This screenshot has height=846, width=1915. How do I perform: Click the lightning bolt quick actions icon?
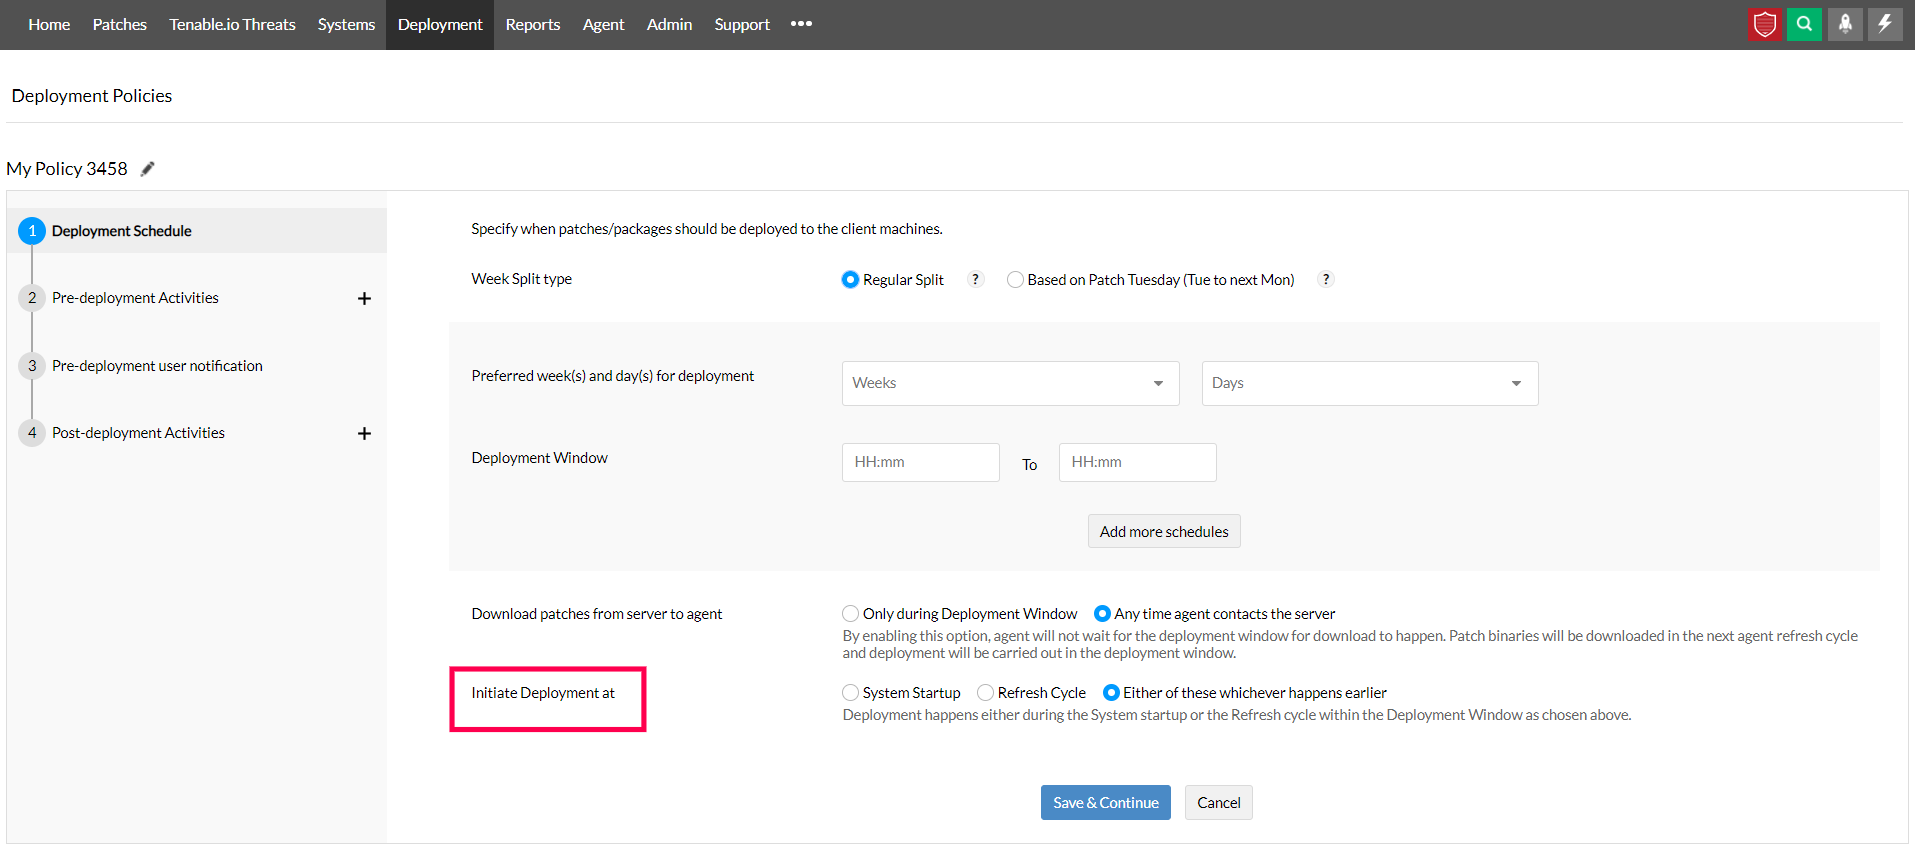1885,24
